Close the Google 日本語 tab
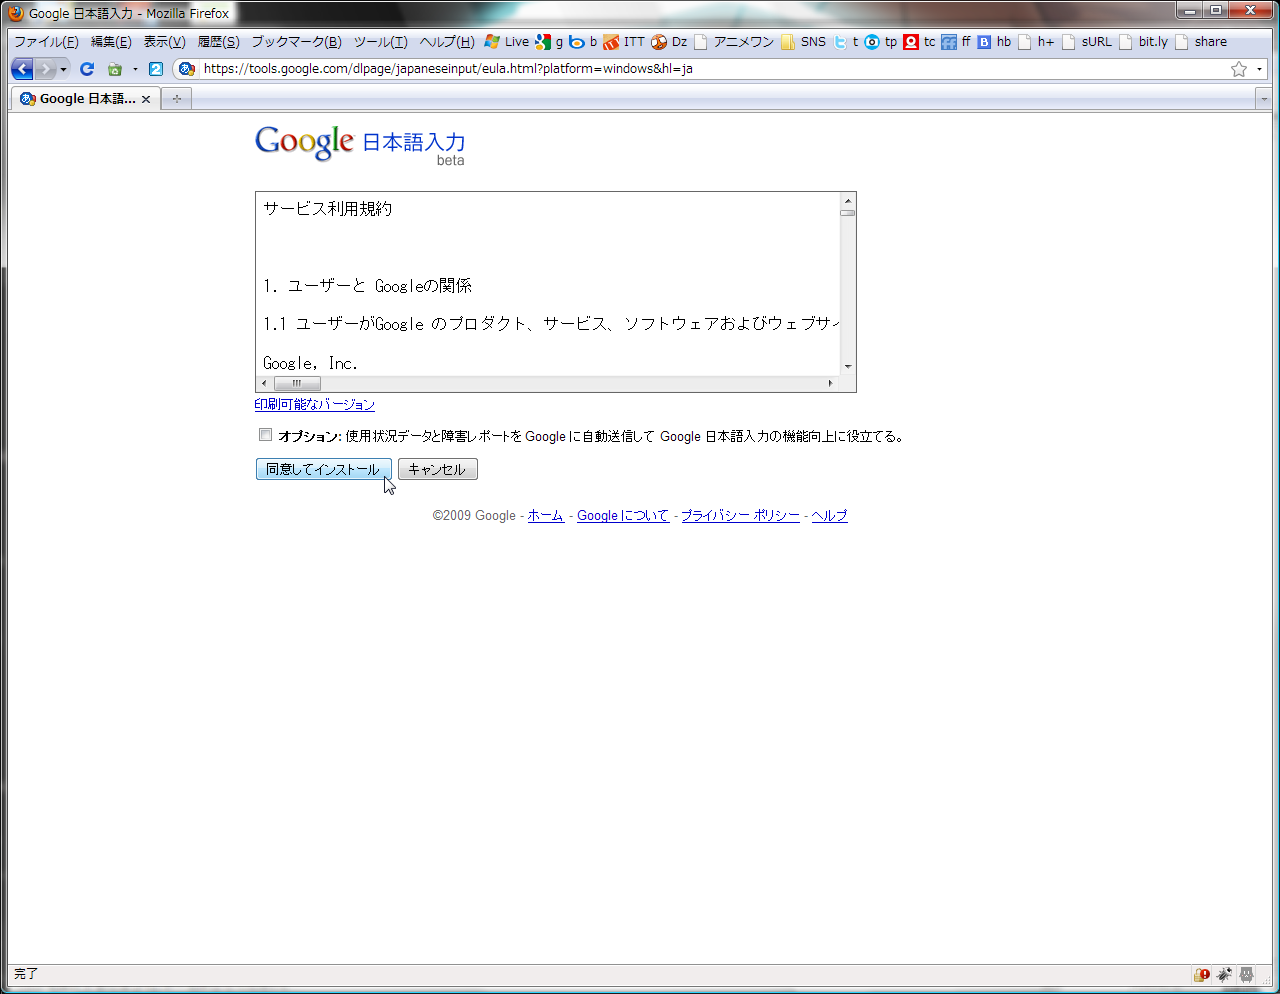This screenshot has height=994, width=1280. 146,99
